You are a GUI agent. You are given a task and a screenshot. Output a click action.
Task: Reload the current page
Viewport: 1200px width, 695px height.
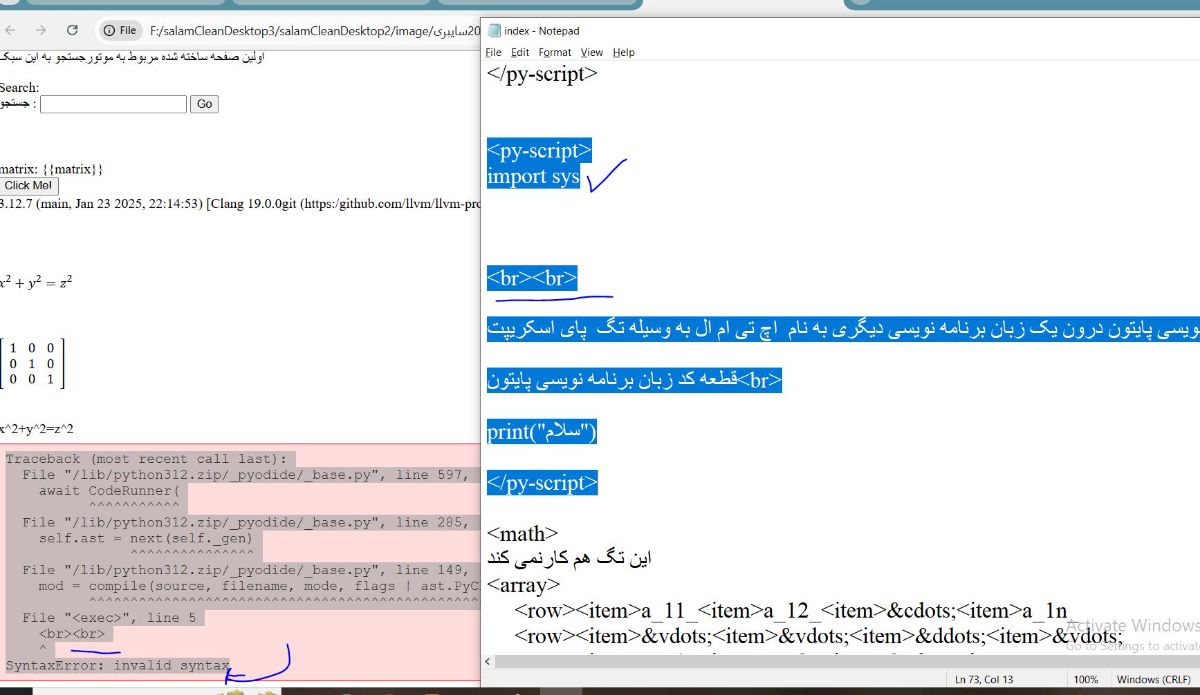(70, 30)
